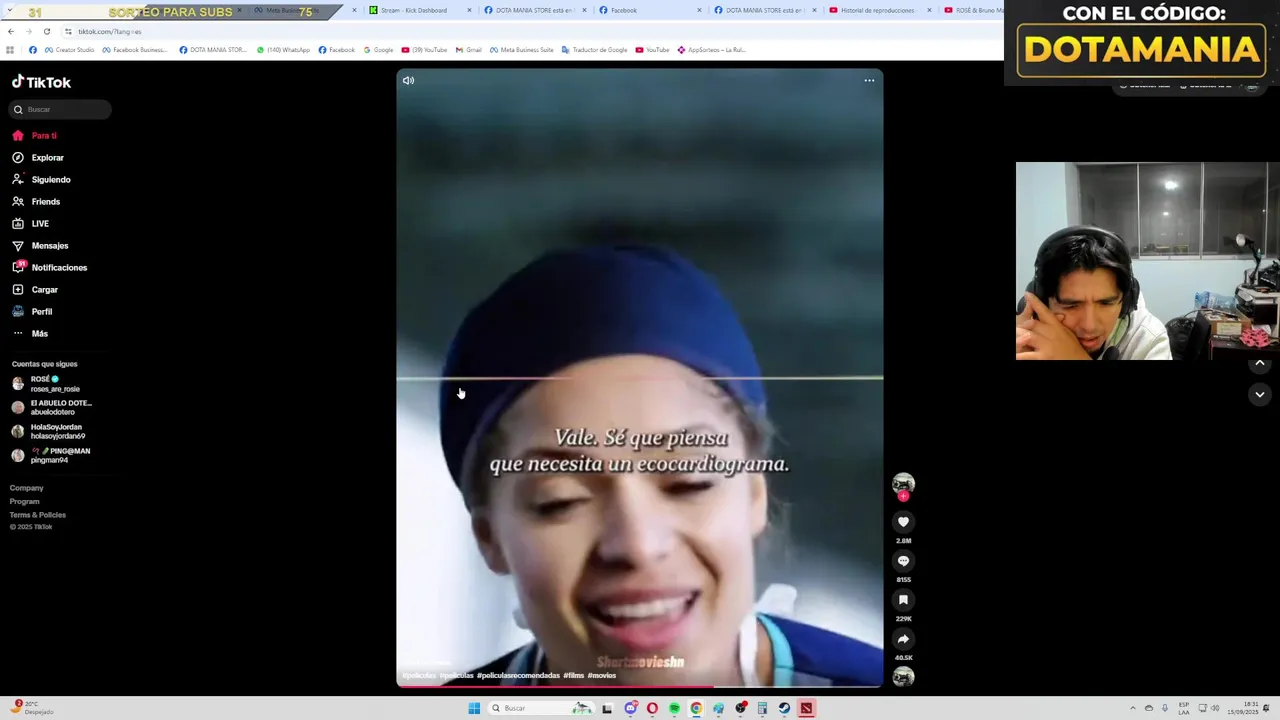Open Notificaciones in the sidebar
The width and height of the screenshot is (1280, 720).
click(x=49, y=267)
